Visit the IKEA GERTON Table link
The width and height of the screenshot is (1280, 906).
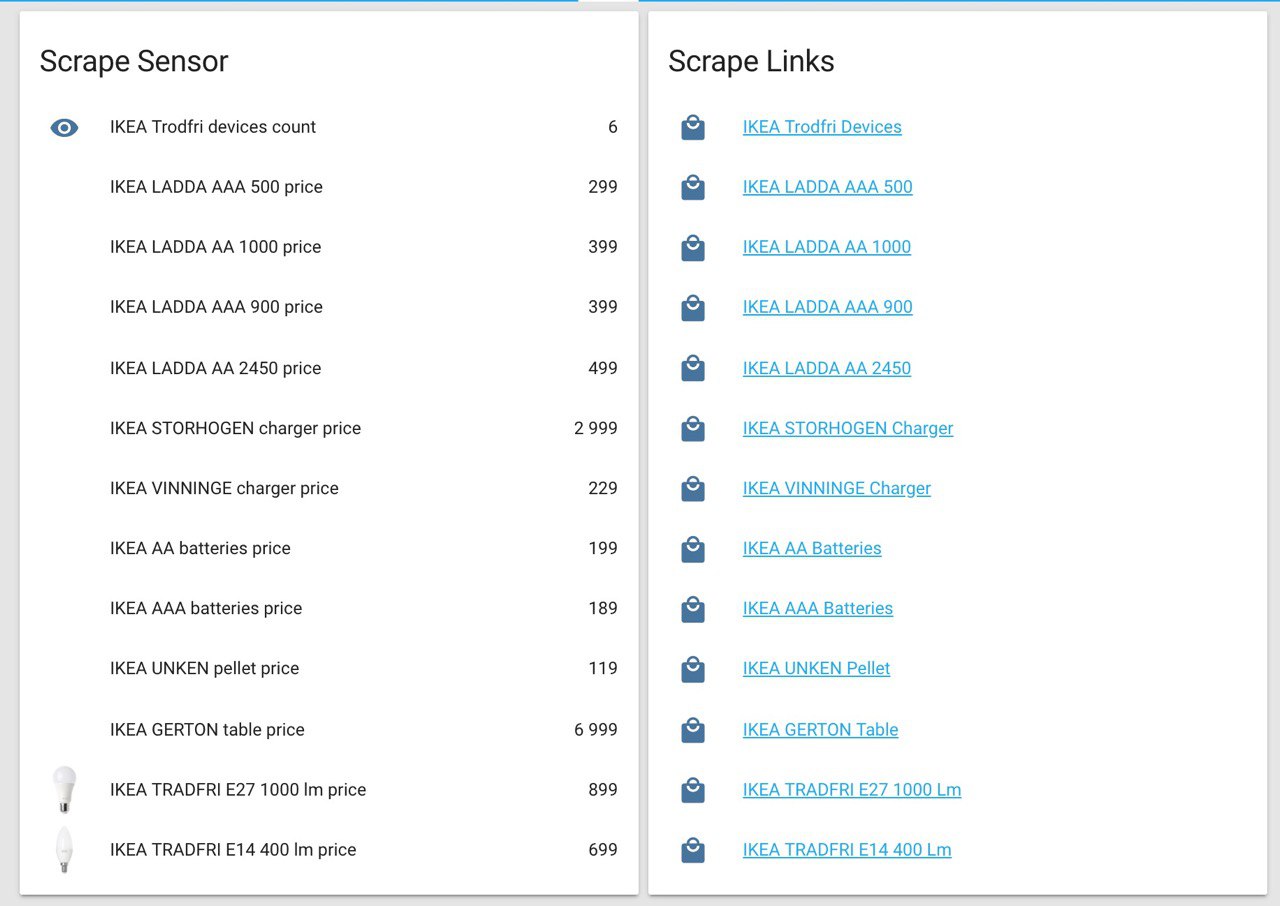coord(821,730)
